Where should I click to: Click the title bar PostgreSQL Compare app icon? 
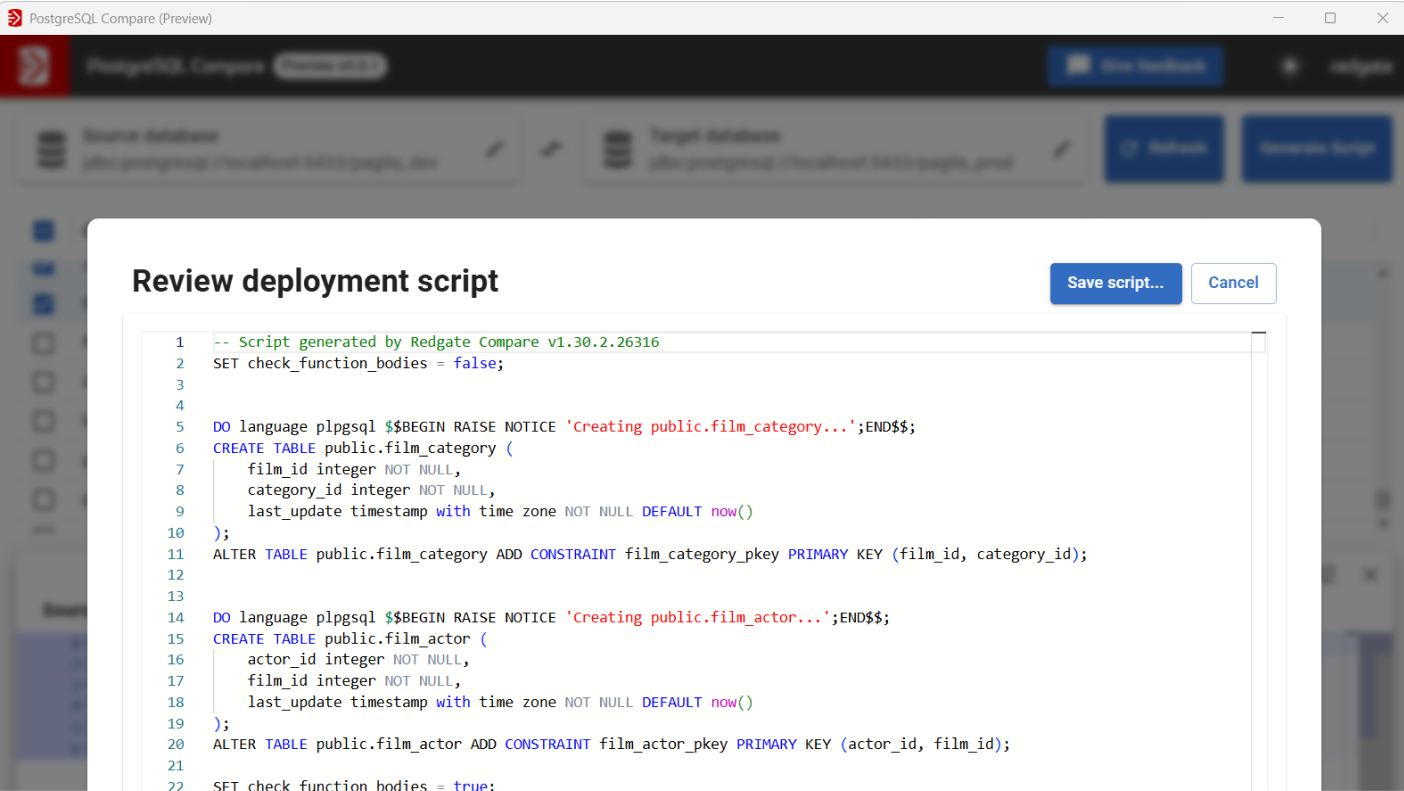pos(14,18)
